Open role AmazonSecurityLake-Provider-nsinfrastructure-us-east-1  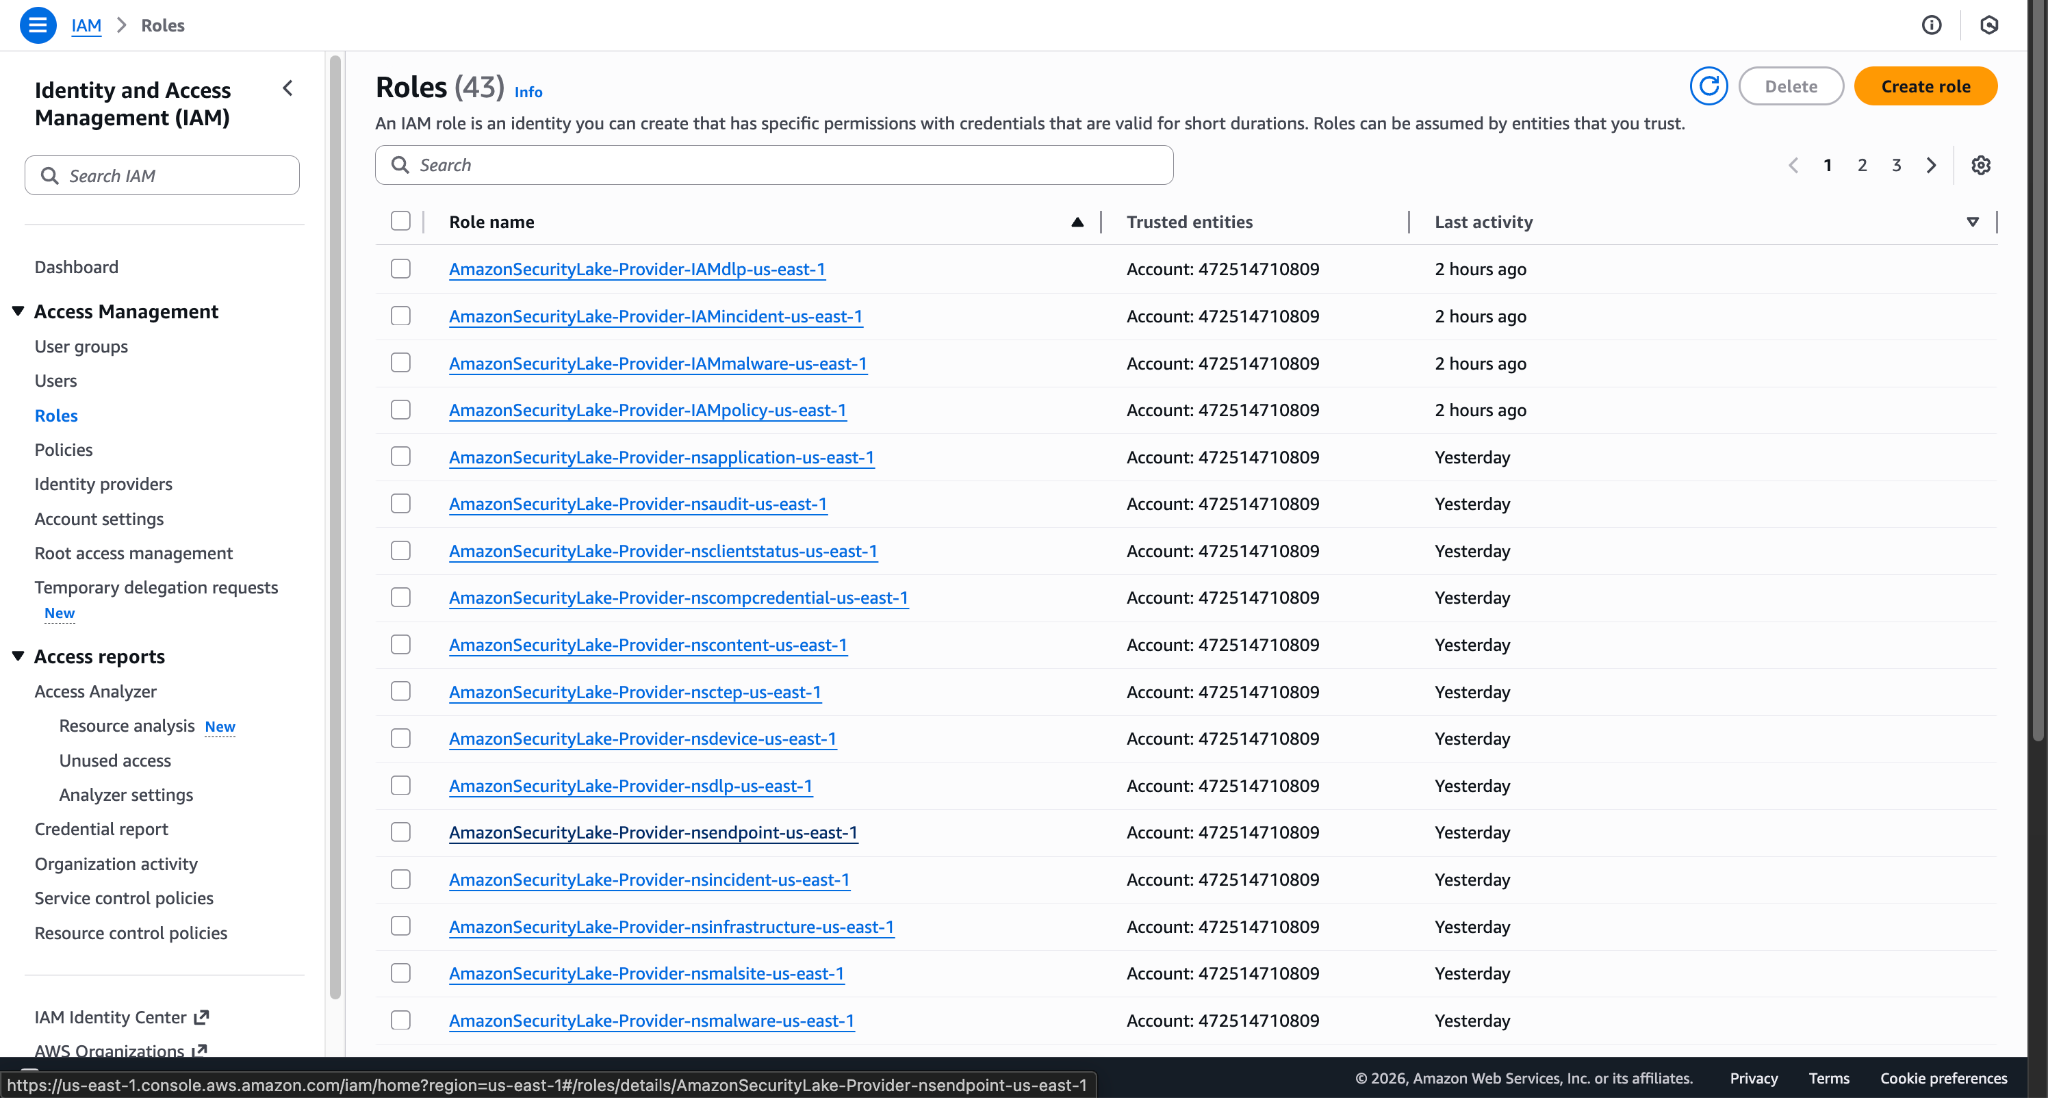(x=671, y=927)
